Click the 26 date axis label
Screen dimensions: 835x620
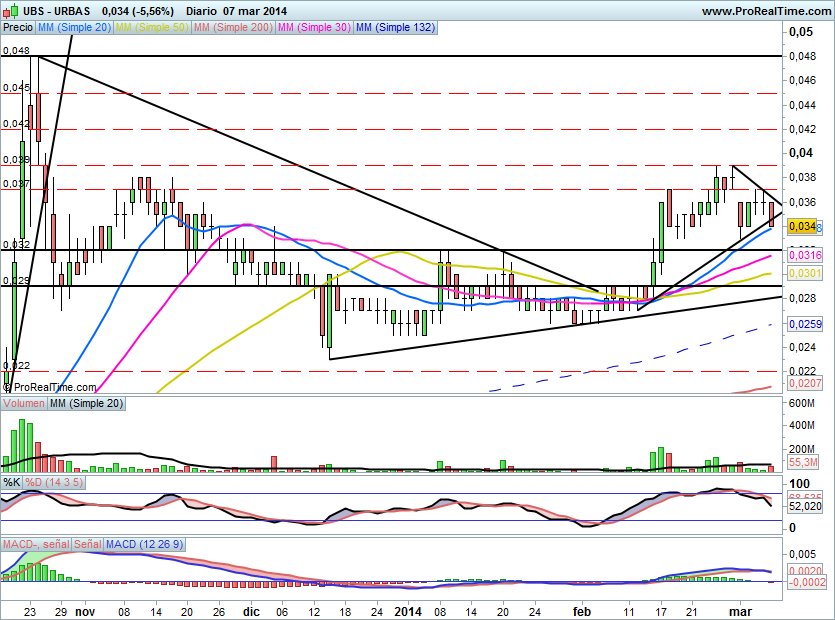coord(219,612)
